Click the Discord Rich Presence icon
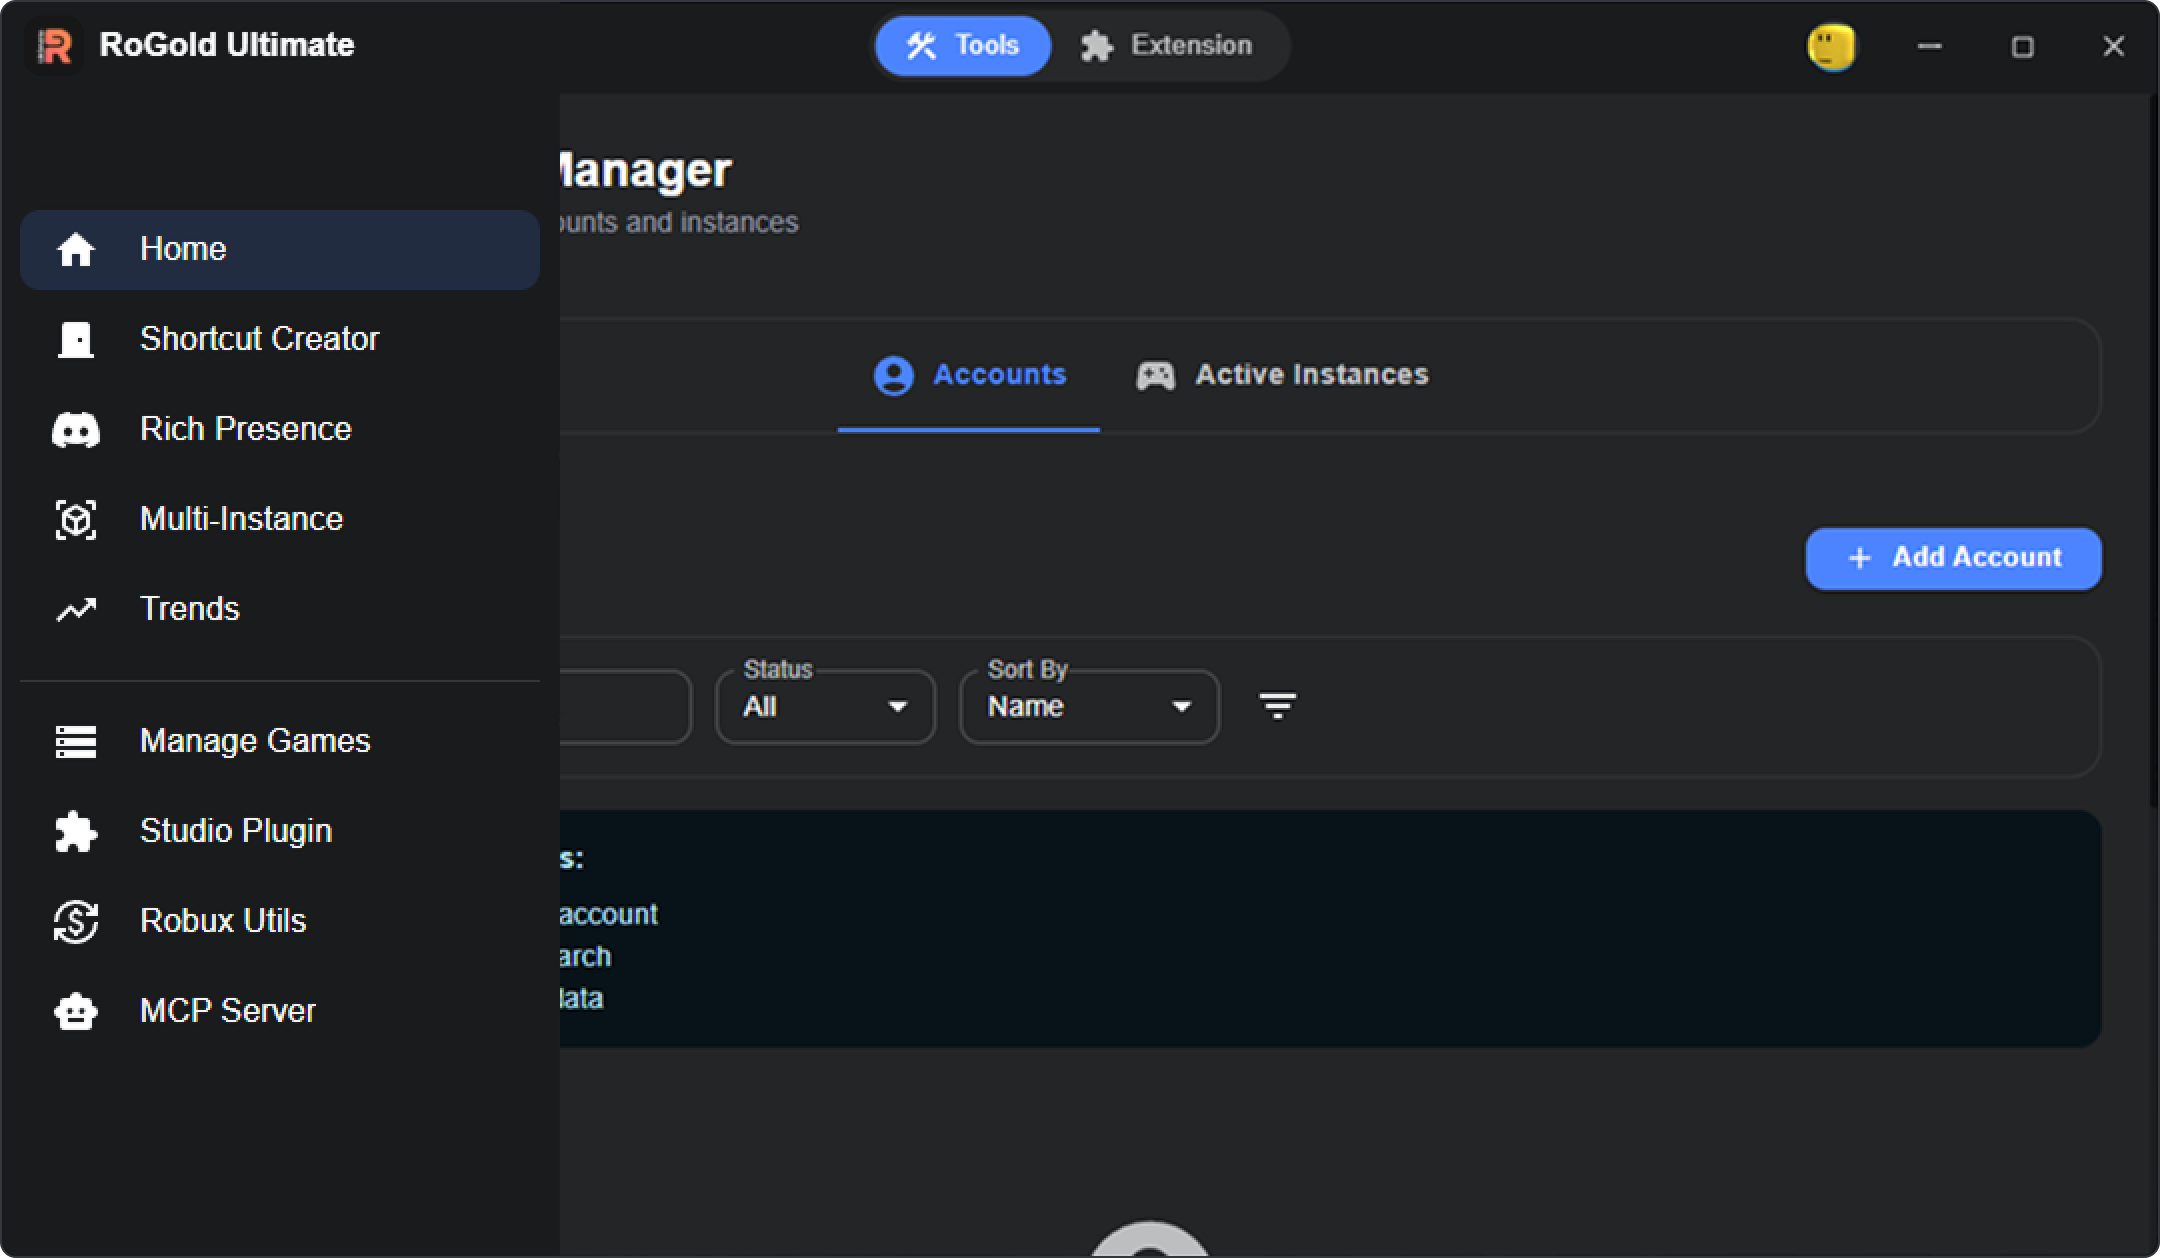The height and width of the screenshot is (1258, 2160). (x=76, y=430)
